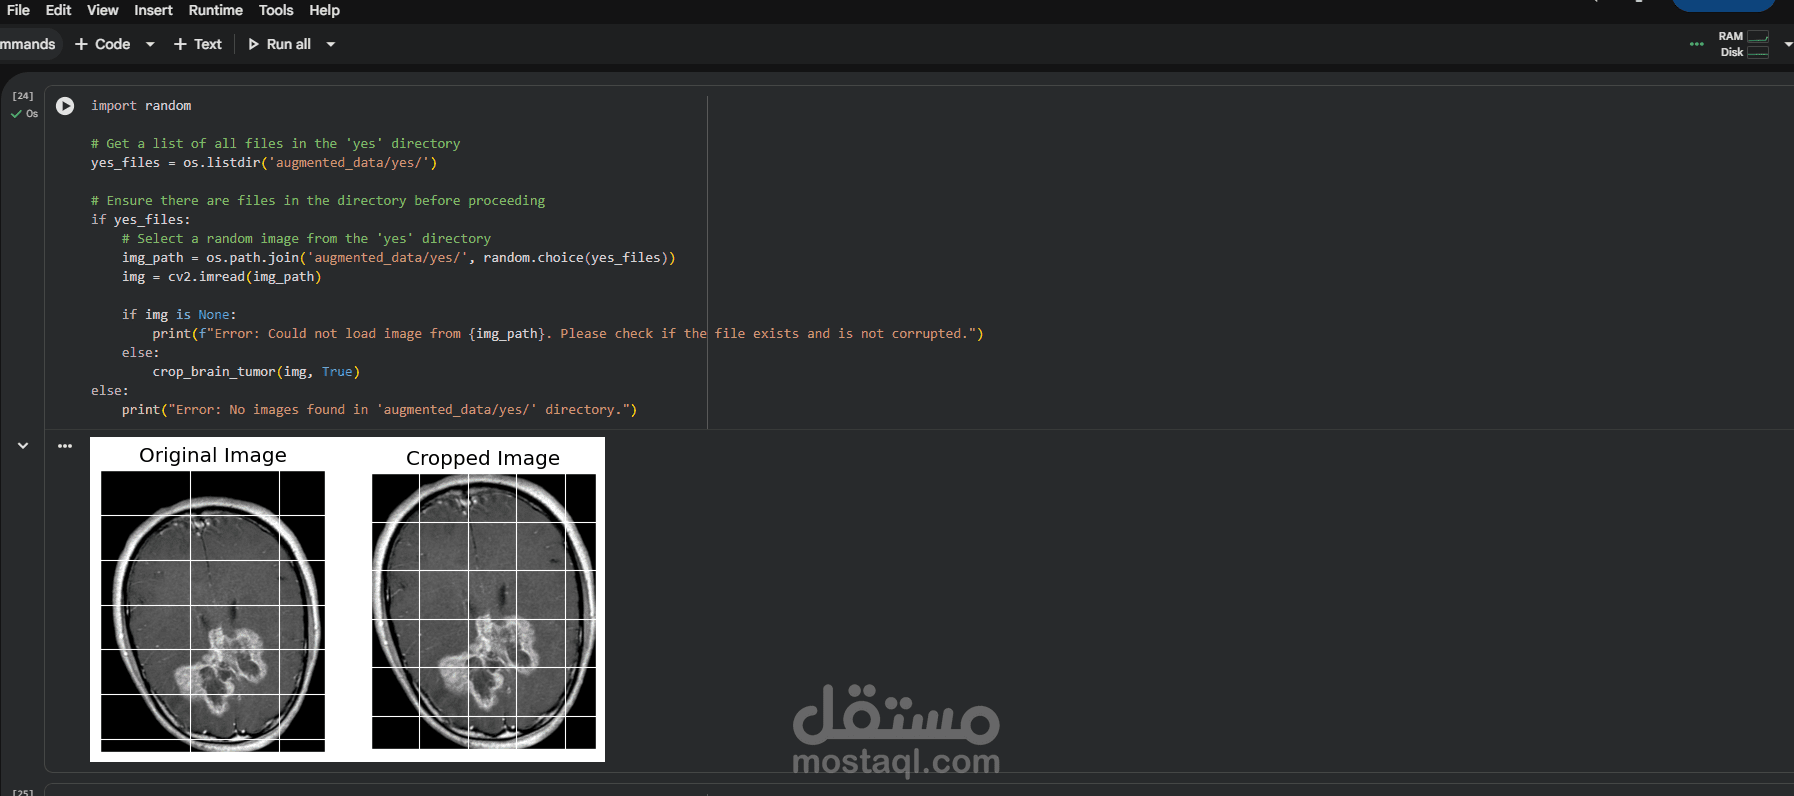Add a new Code cell
1794x796 pixels.
pyautogui.click(x=102, y=44)
